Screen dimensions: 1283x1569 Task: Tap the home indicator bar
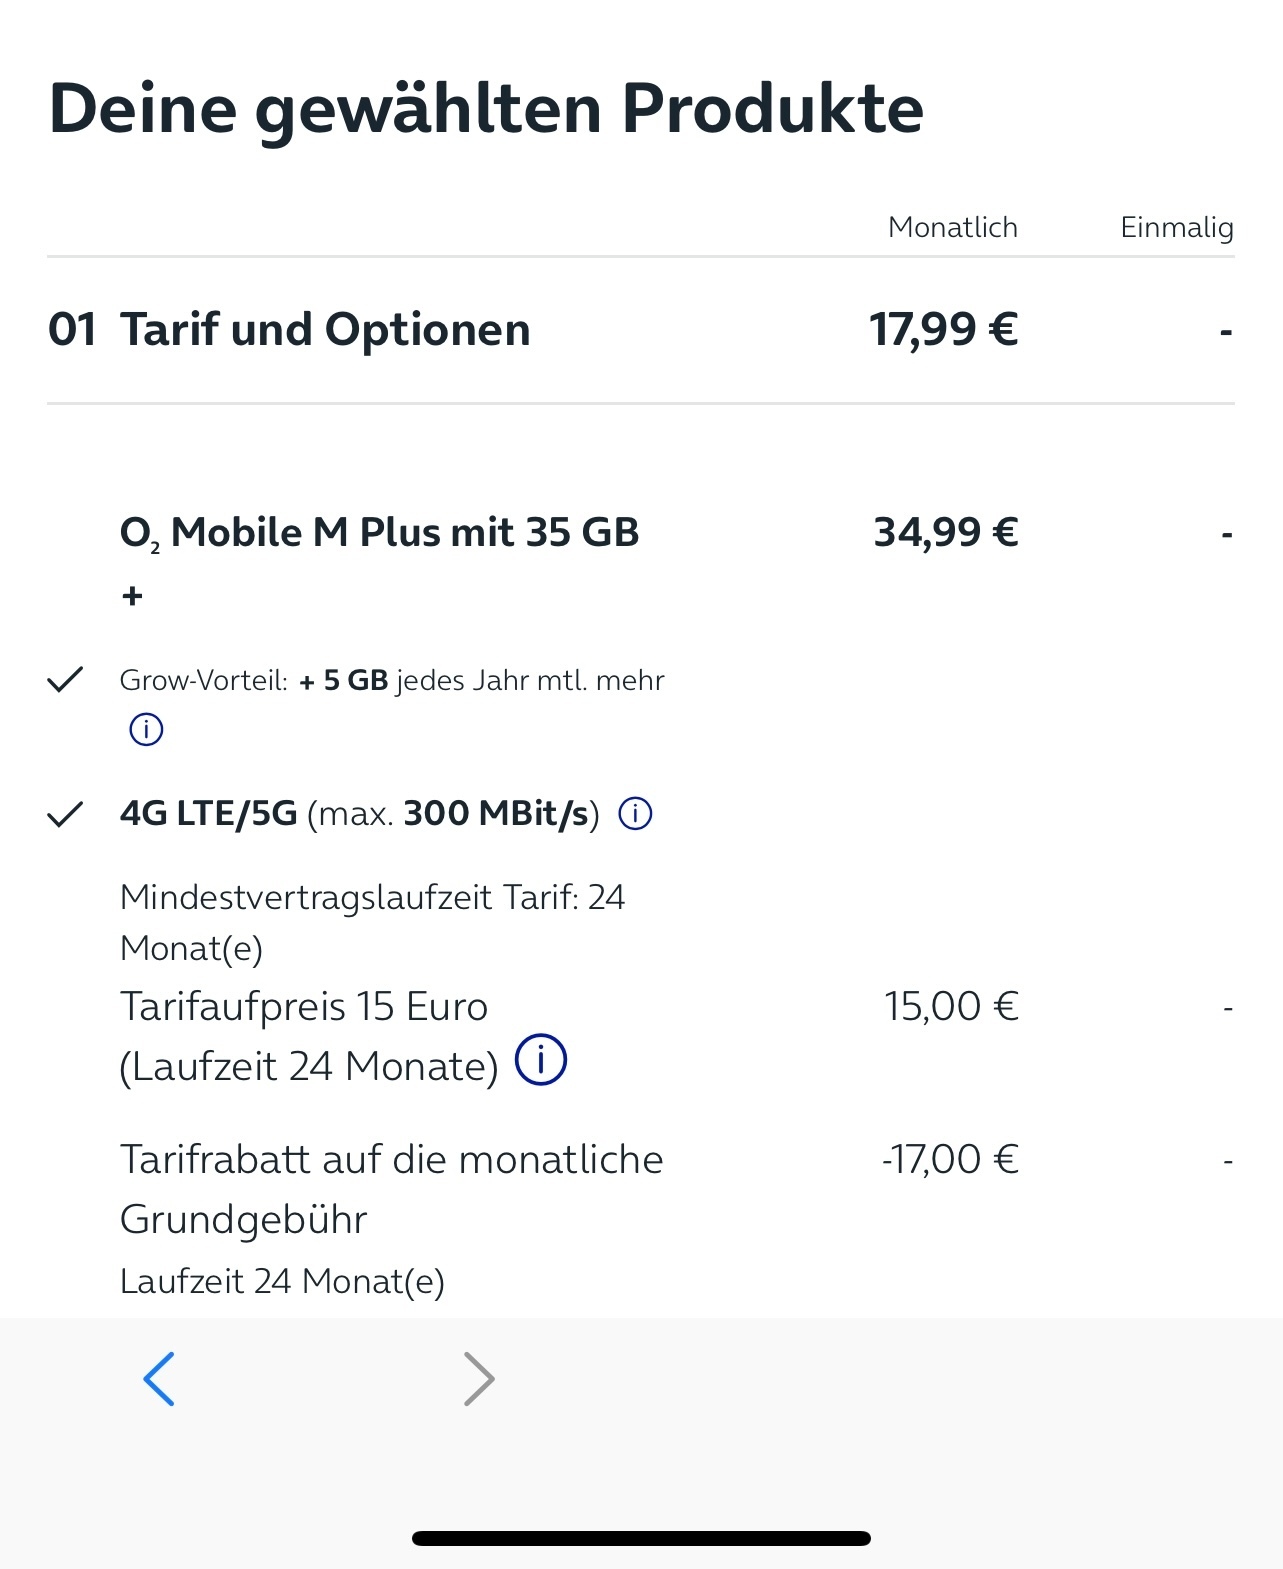coord(641,1538)
